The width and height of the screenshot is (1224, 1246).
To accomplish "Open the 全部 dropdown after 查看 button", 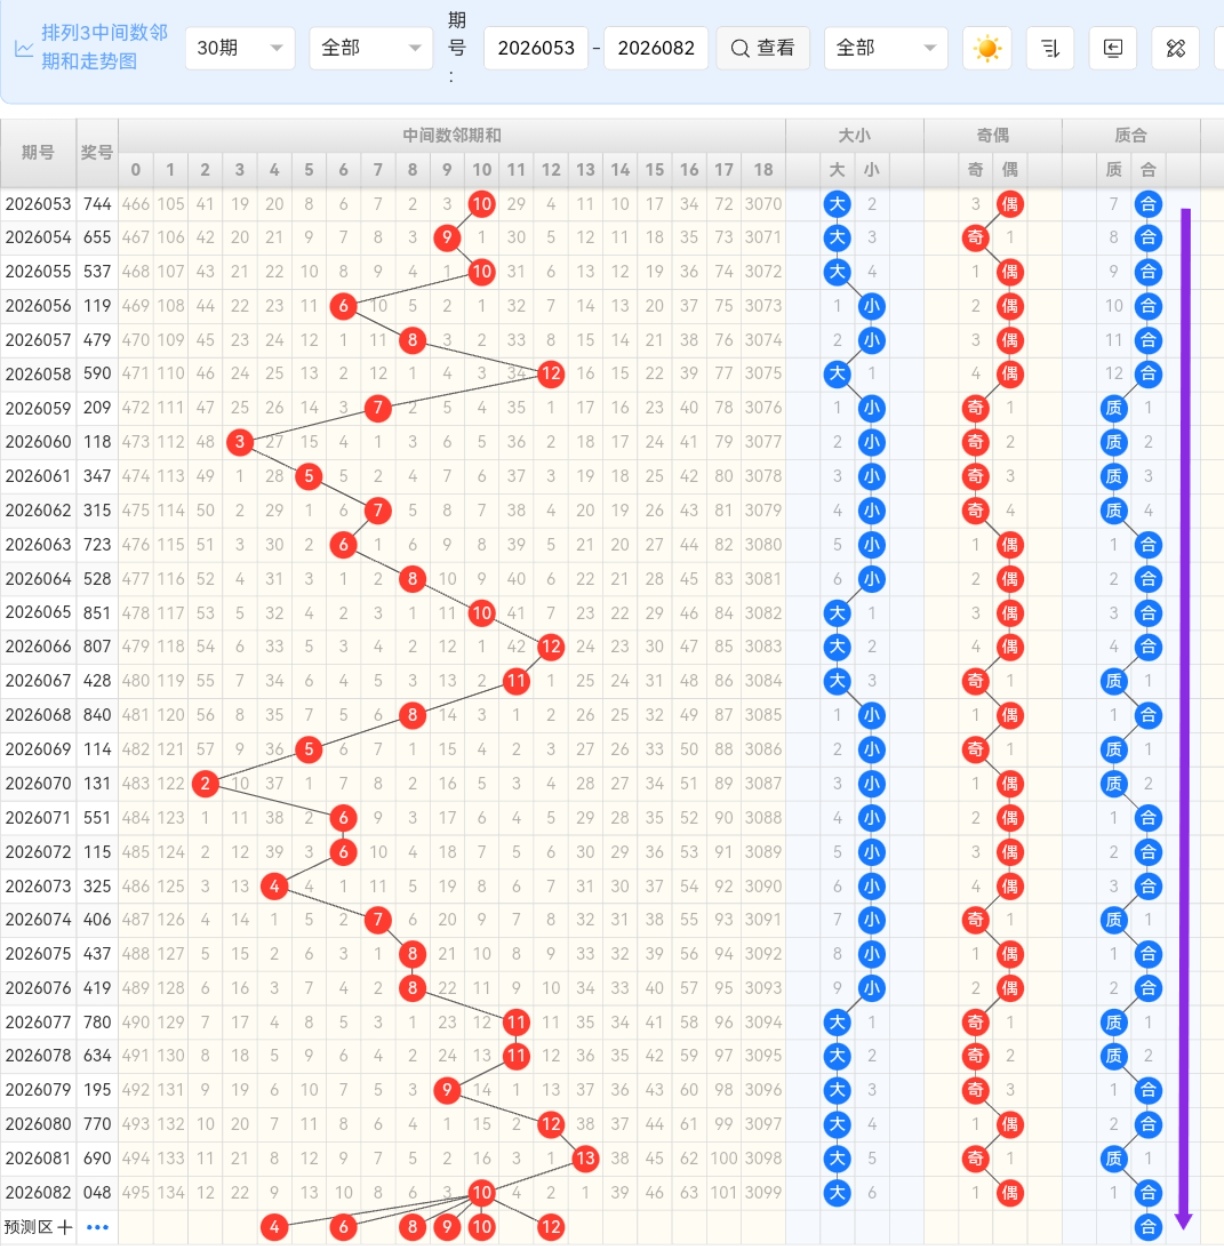I will click(886, 48).
